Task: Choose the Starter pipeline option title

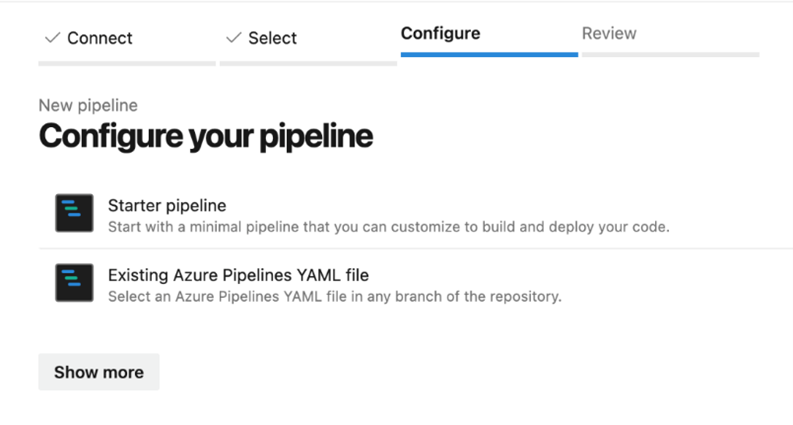Action: click(x=167, y=205)
